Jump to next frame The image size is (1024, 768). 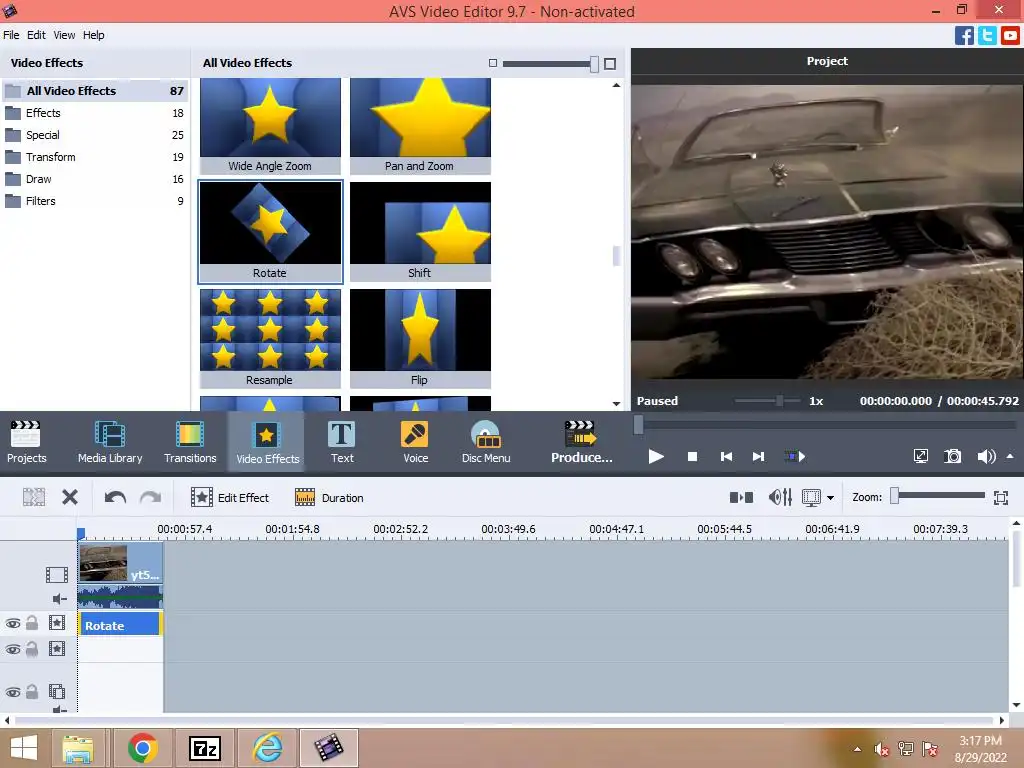pos(758,456)
